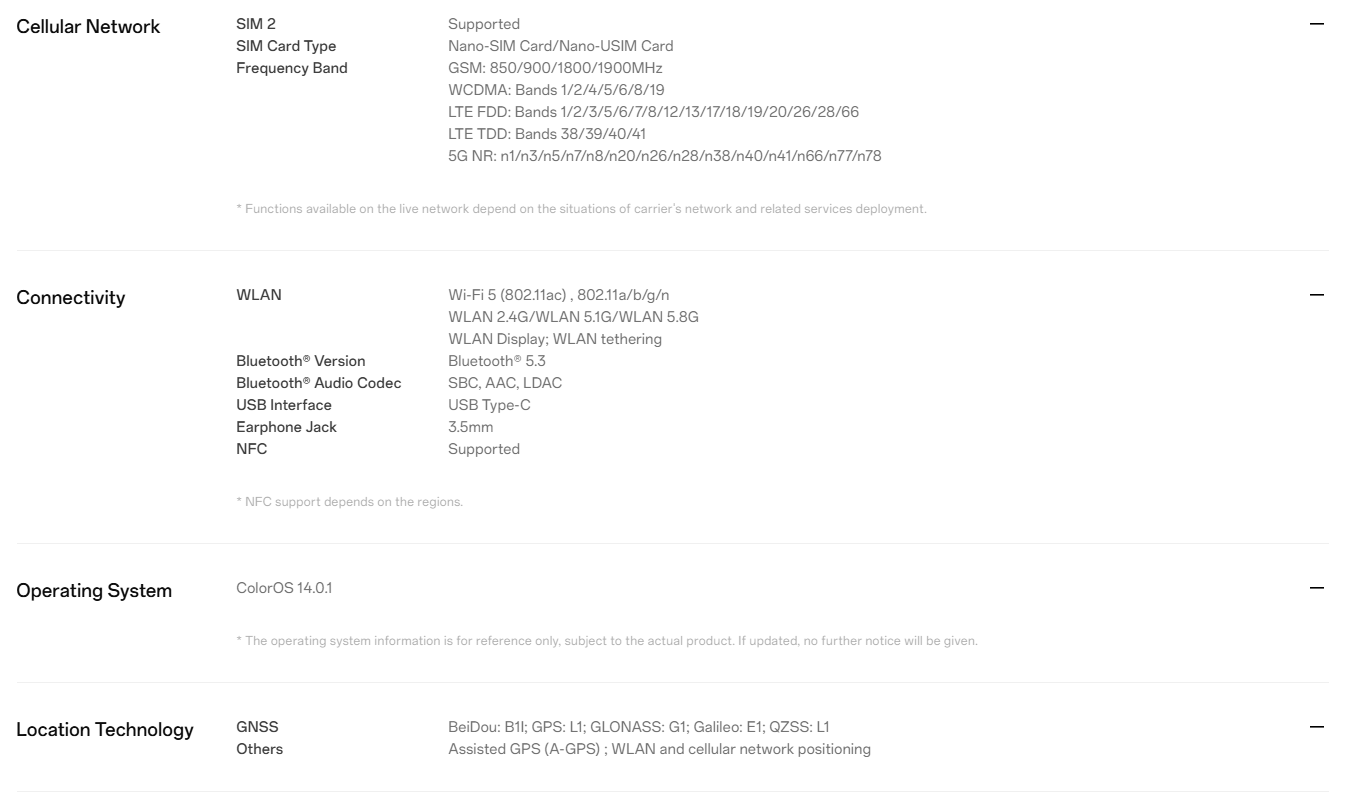Click the Earphone Jack label
The width and height of the screenshot is (1348, 805).
point(286,427)
